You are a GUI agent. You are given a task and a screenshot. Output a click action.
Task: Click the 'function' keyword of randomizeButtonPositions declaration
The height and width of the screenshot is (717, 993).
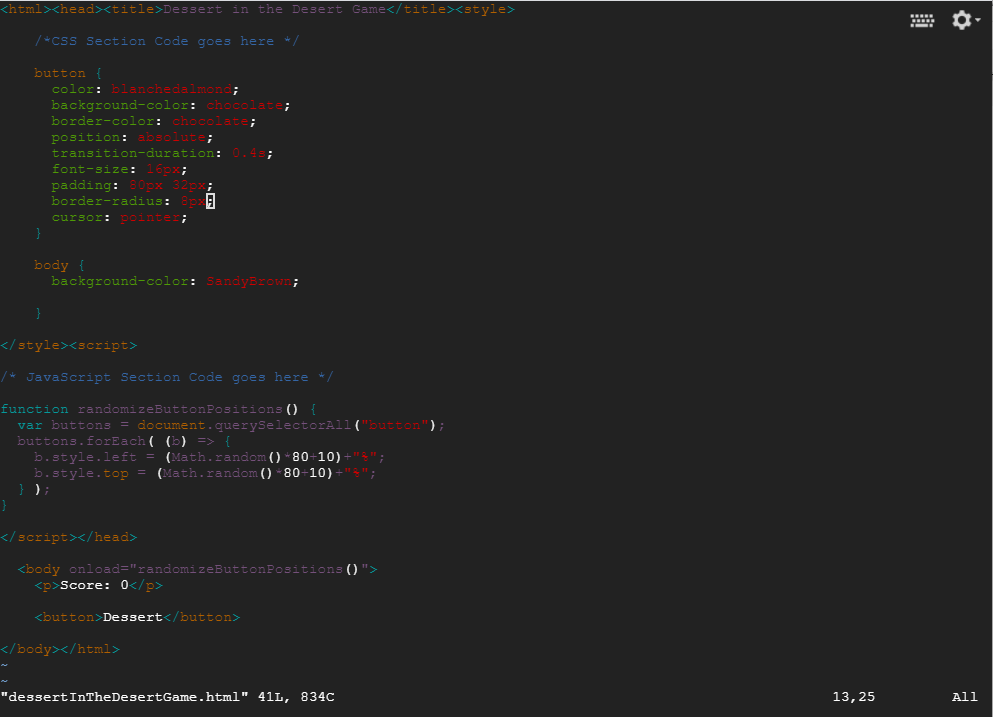[34, 409]
